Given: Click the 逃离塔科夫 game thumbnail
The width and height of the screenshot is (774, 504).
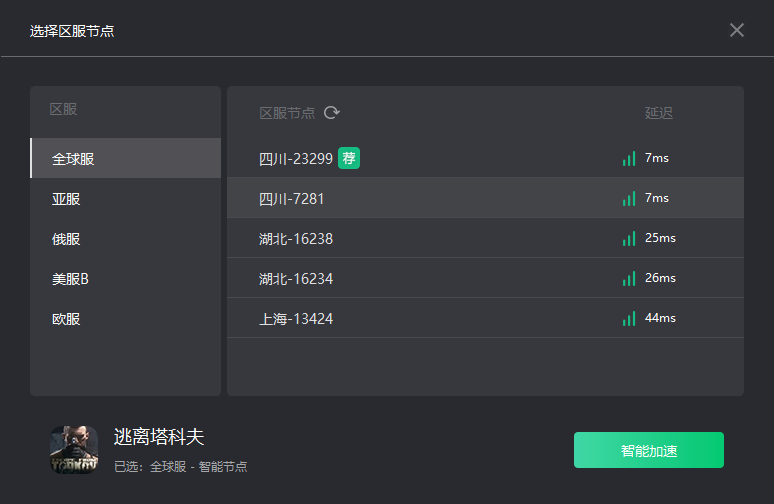Looking at the screenshot, I should click(74, 450).
